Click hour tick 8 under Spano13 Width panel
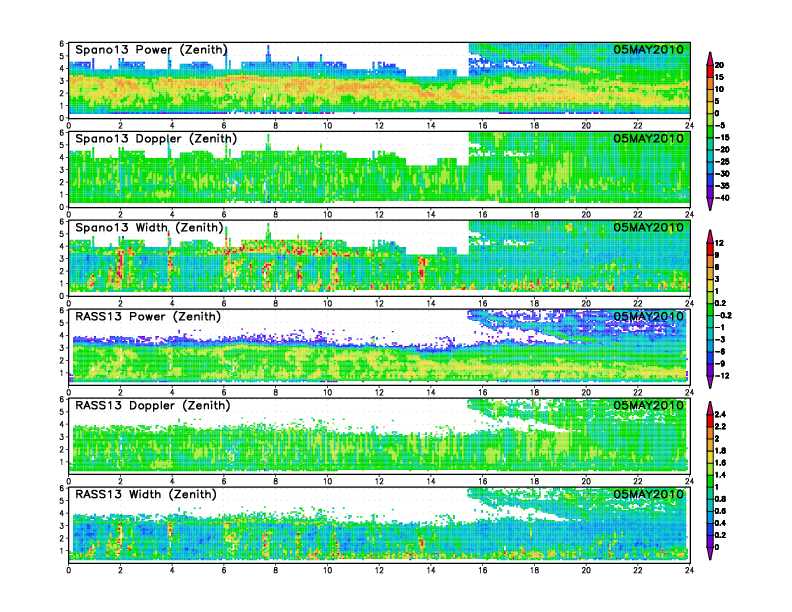 click(276, 303)
